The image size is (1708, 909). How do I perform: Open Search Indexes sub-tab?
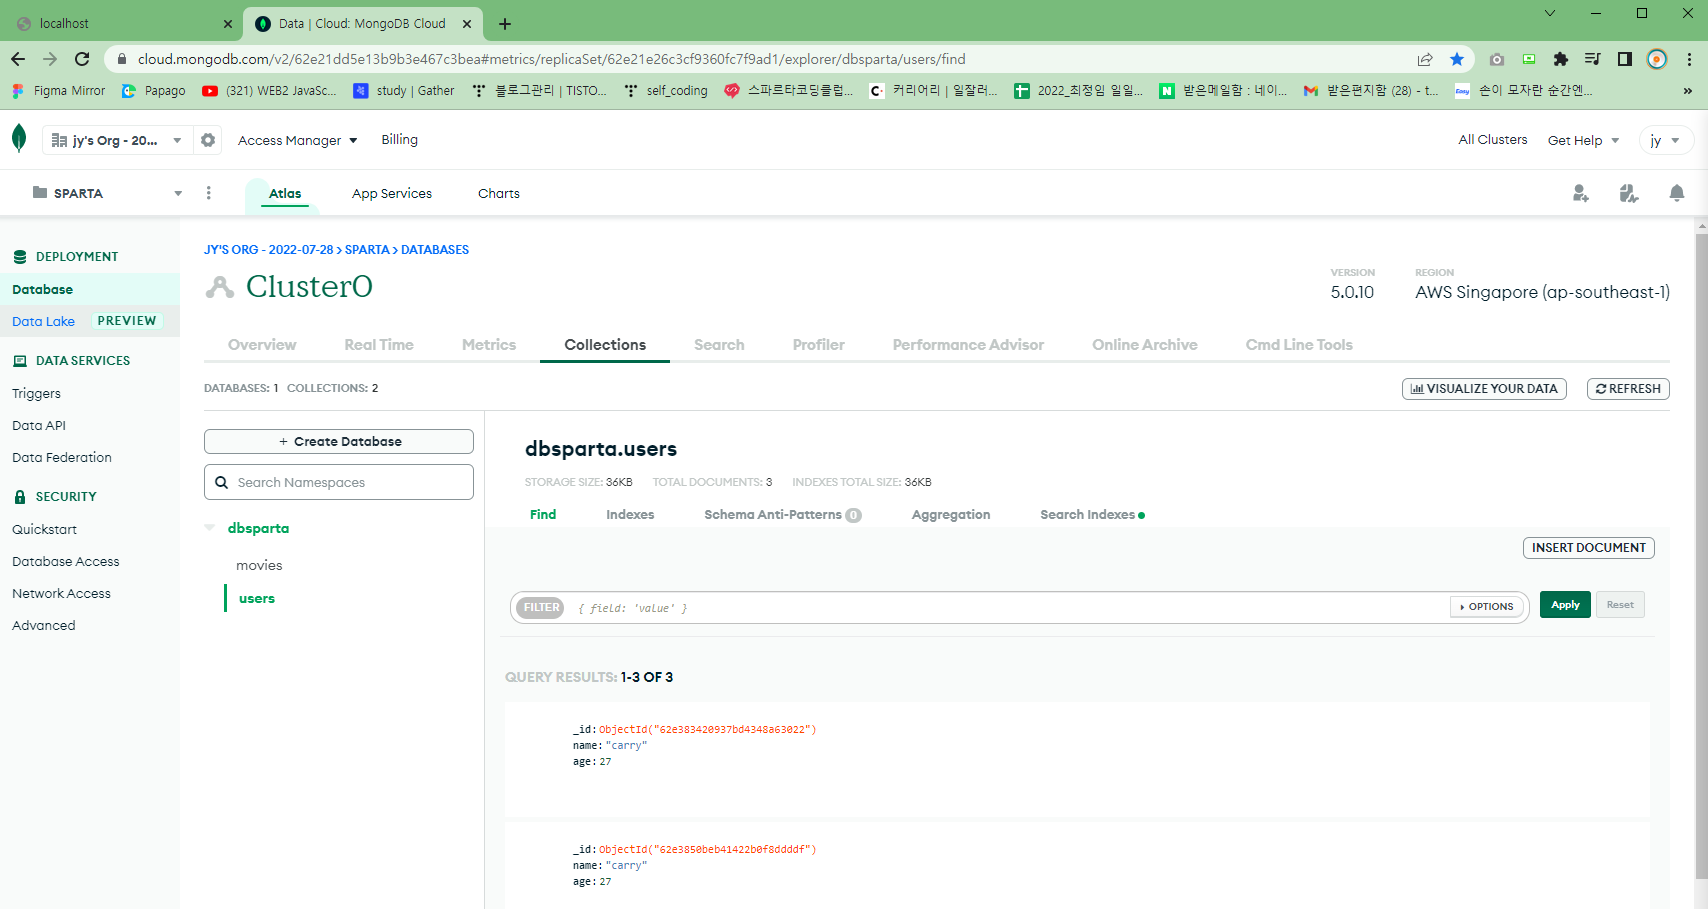1092,515
